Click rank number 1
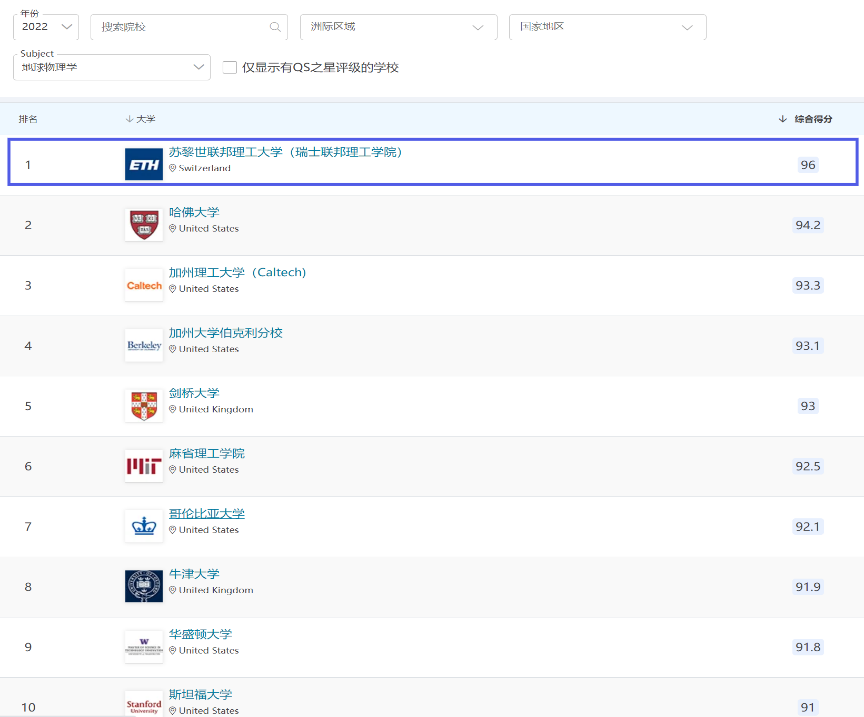The image size is (864, 717). click(x=28, y=165)
